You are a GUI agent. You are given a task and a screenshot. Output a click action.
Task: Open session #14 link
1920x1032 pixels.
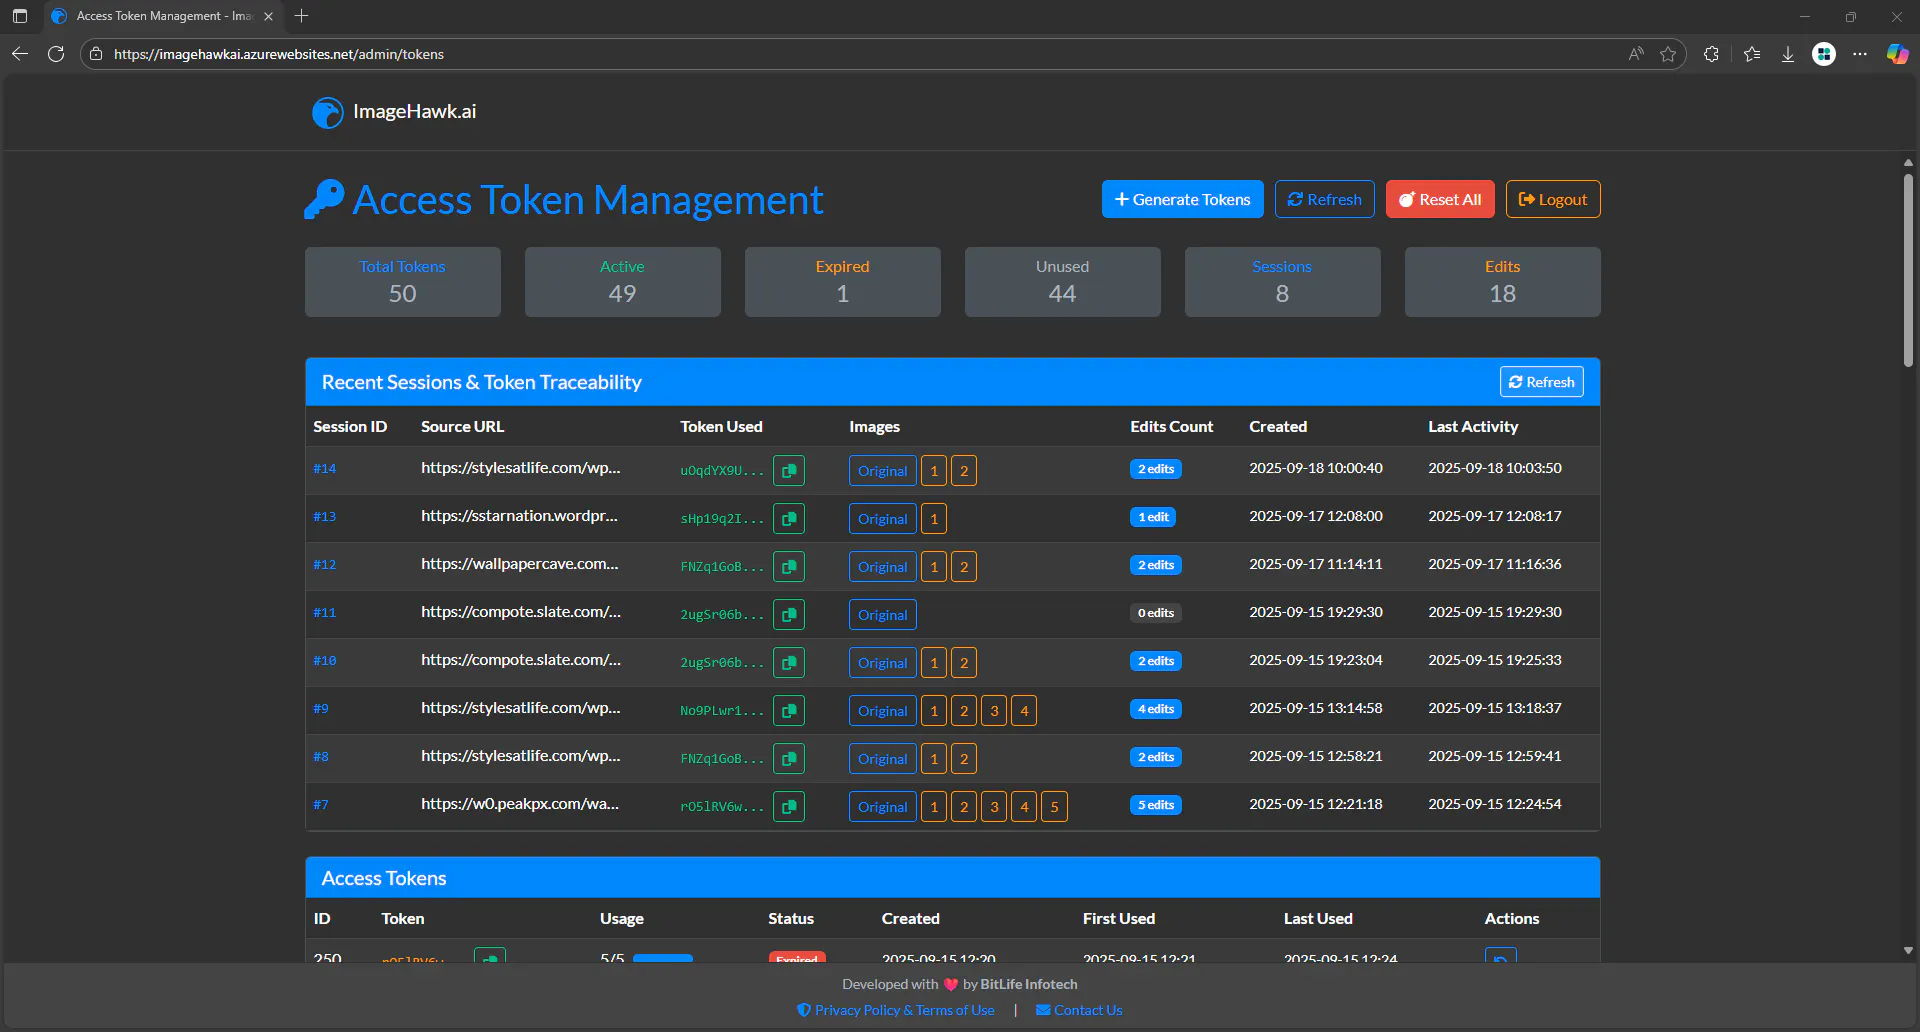324,469
